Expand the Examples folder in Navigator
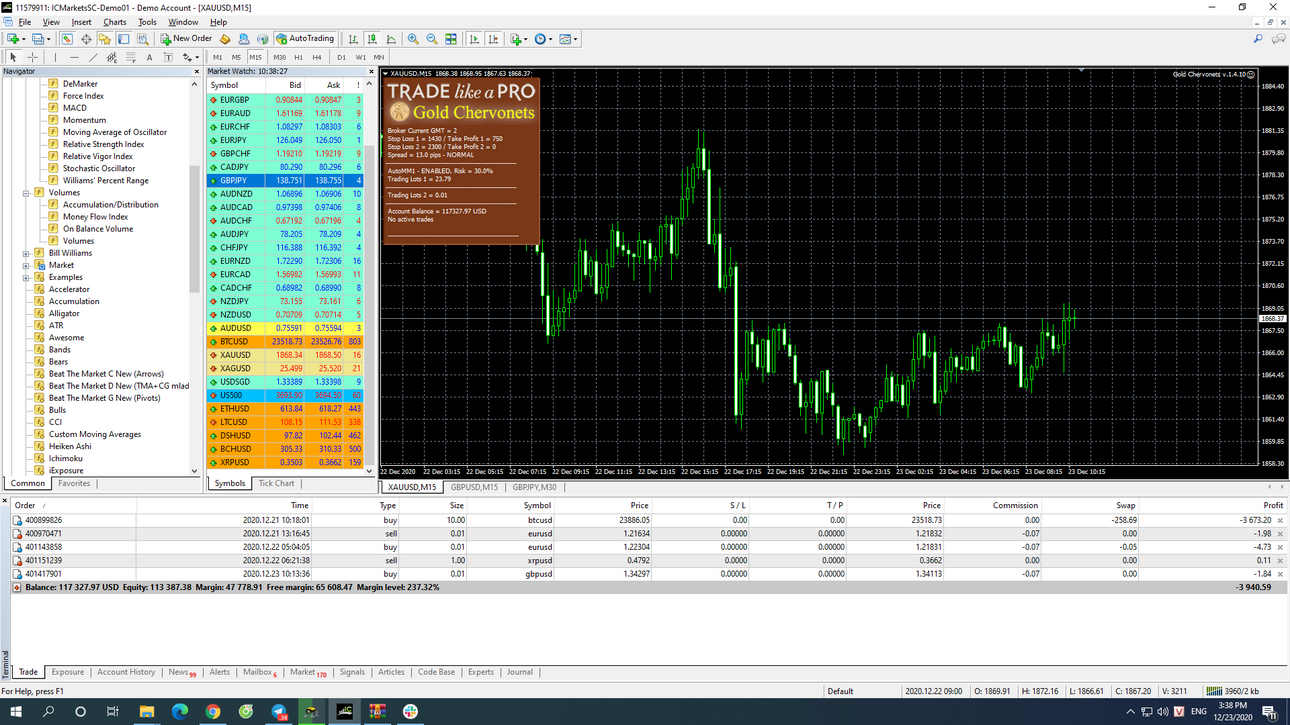This screenshot has height=725, width=1290. (26, 278)
